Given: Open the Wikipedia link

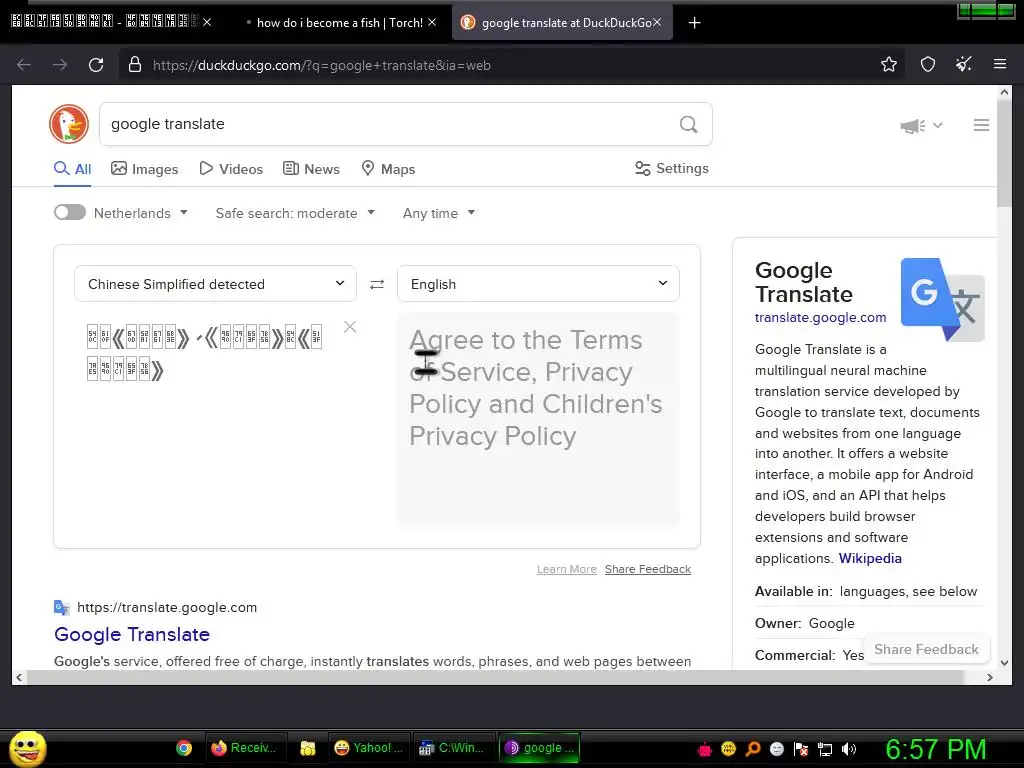Looking at the screenshot, I should click(x=870, y=558).
